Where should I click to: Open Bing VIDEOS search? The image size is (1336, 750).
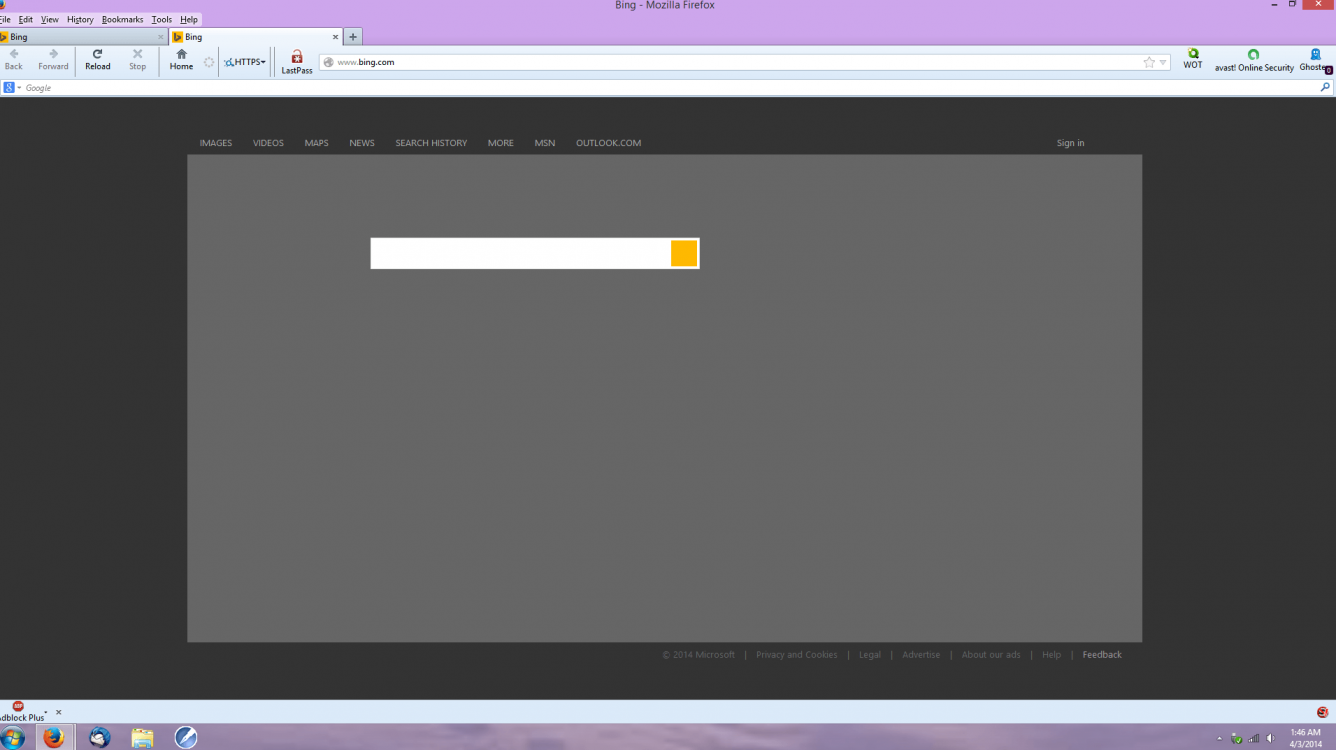268,143
